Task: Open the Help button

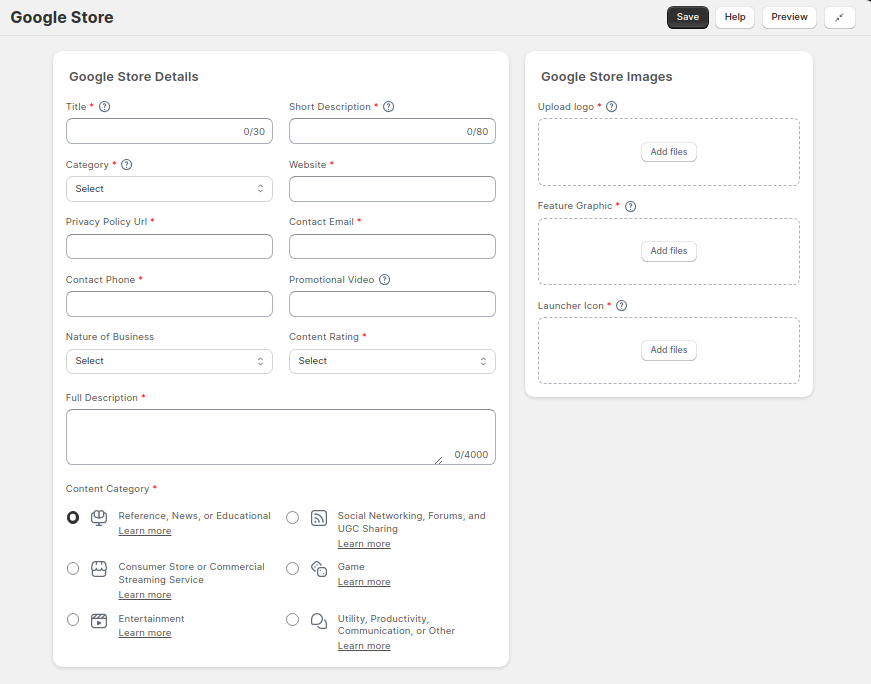Action: pos(735,17)
